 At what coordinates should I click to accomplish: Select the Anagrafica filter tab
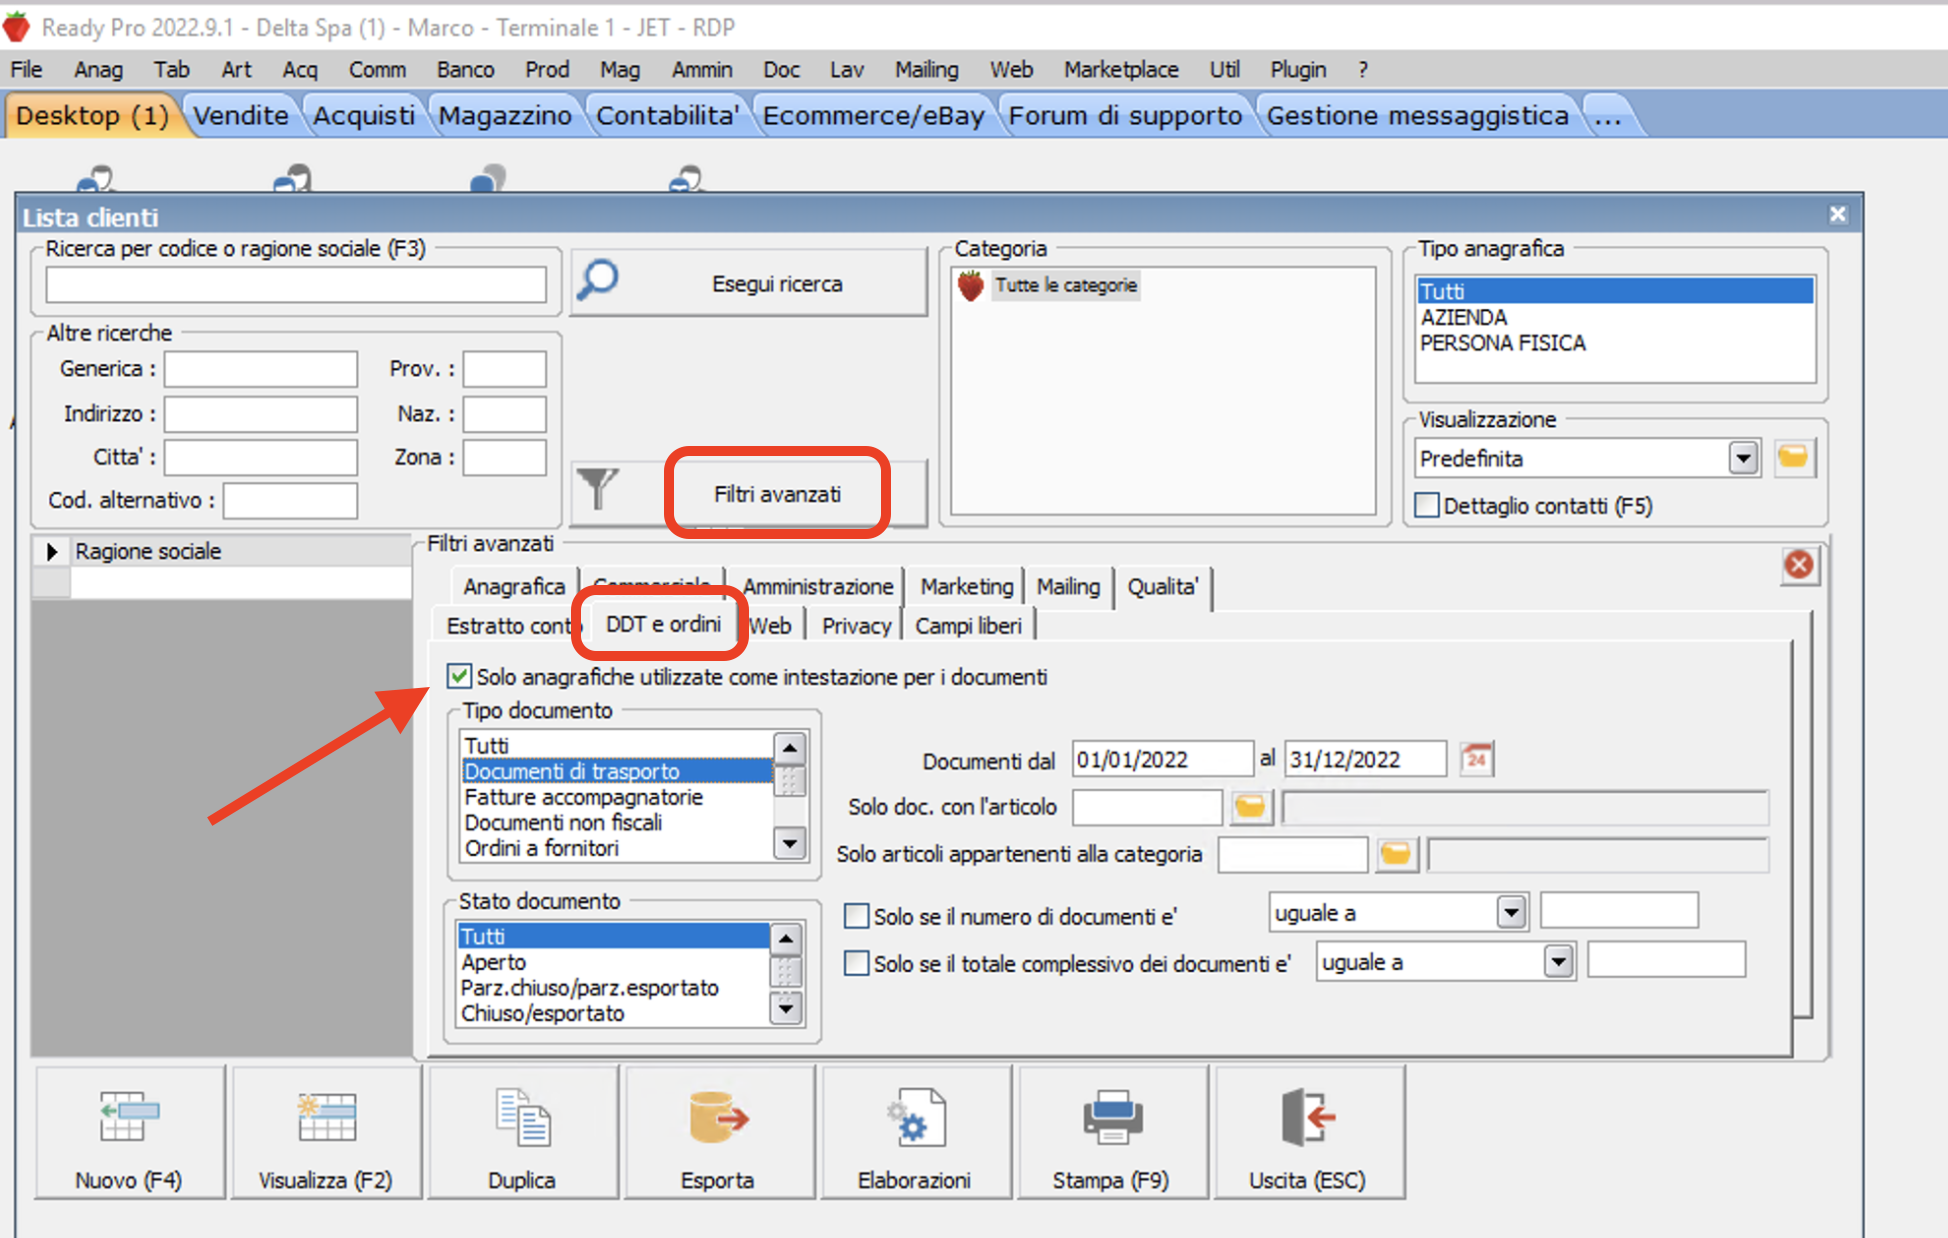point(514,586)
